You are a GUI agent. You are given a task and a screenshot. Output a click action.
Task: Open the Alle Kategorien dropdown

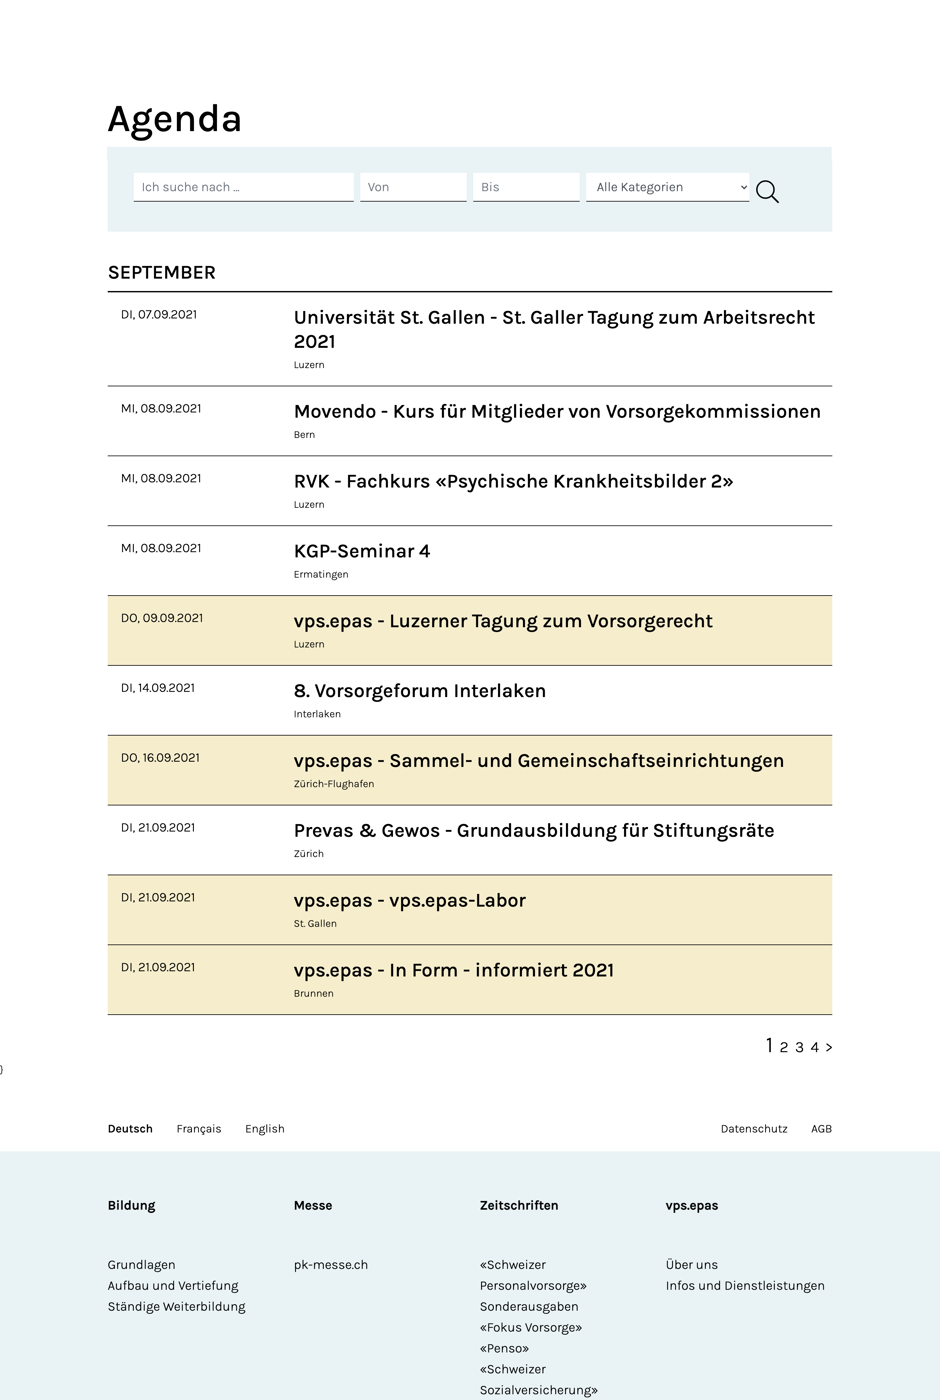click(667, 187)
